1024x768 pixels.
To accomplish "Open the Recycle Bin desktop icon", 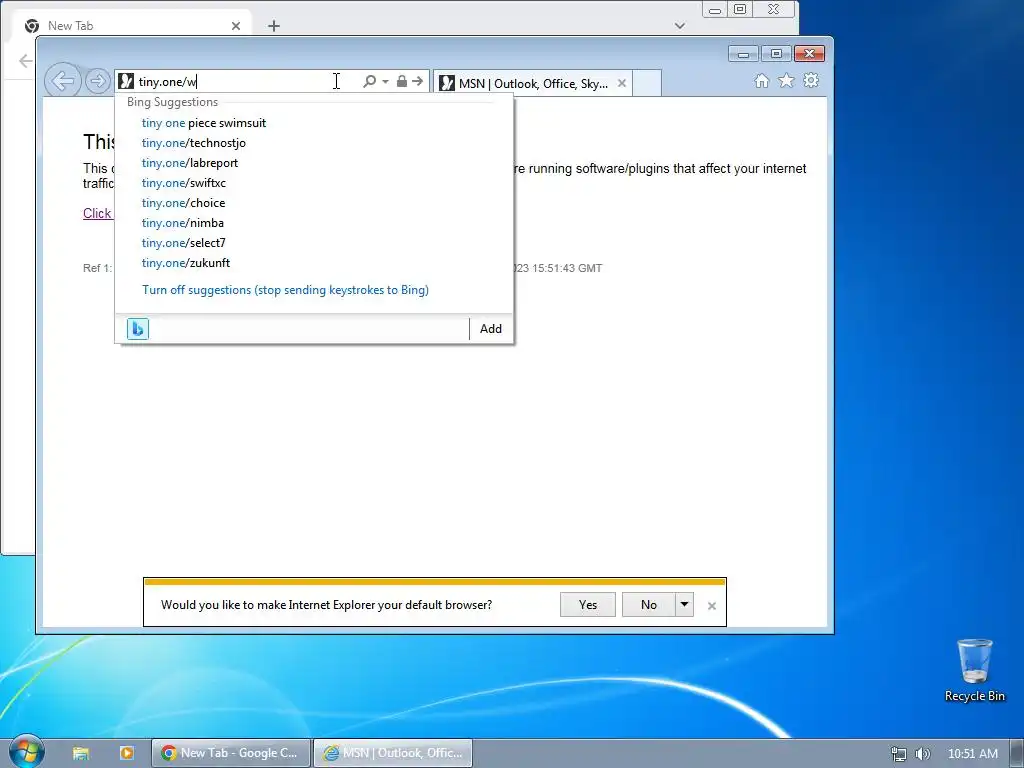I will coord(974,671).
